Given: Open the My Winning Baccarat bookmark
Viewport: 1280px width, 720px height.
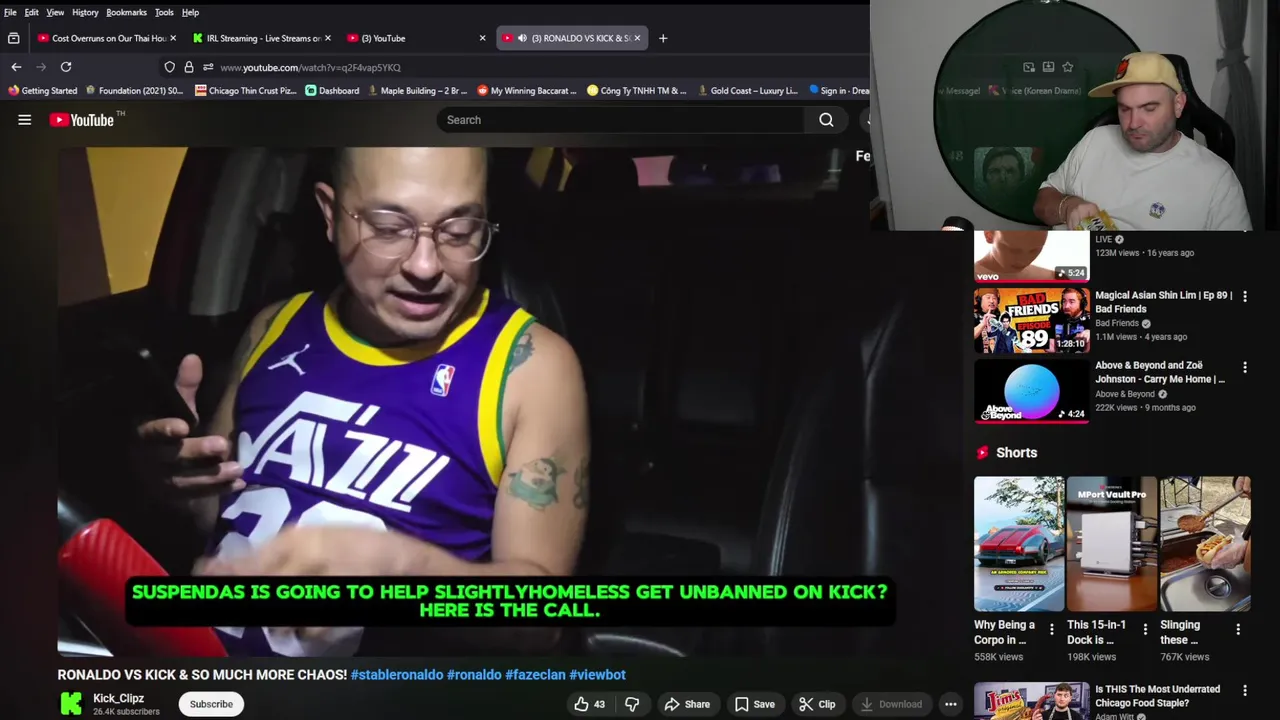Looking at the screenshot, I should [x=527, y=90].
